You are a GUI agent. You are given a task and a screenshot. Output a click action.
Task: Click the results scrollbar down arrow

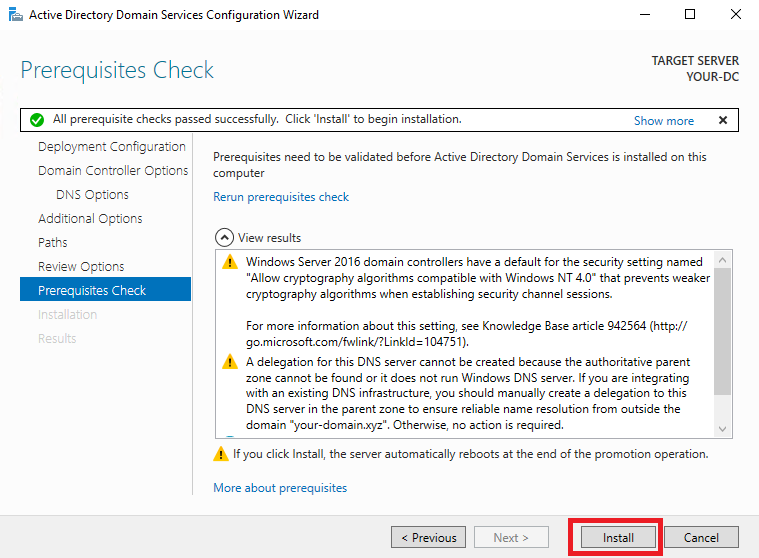point(723,429)
